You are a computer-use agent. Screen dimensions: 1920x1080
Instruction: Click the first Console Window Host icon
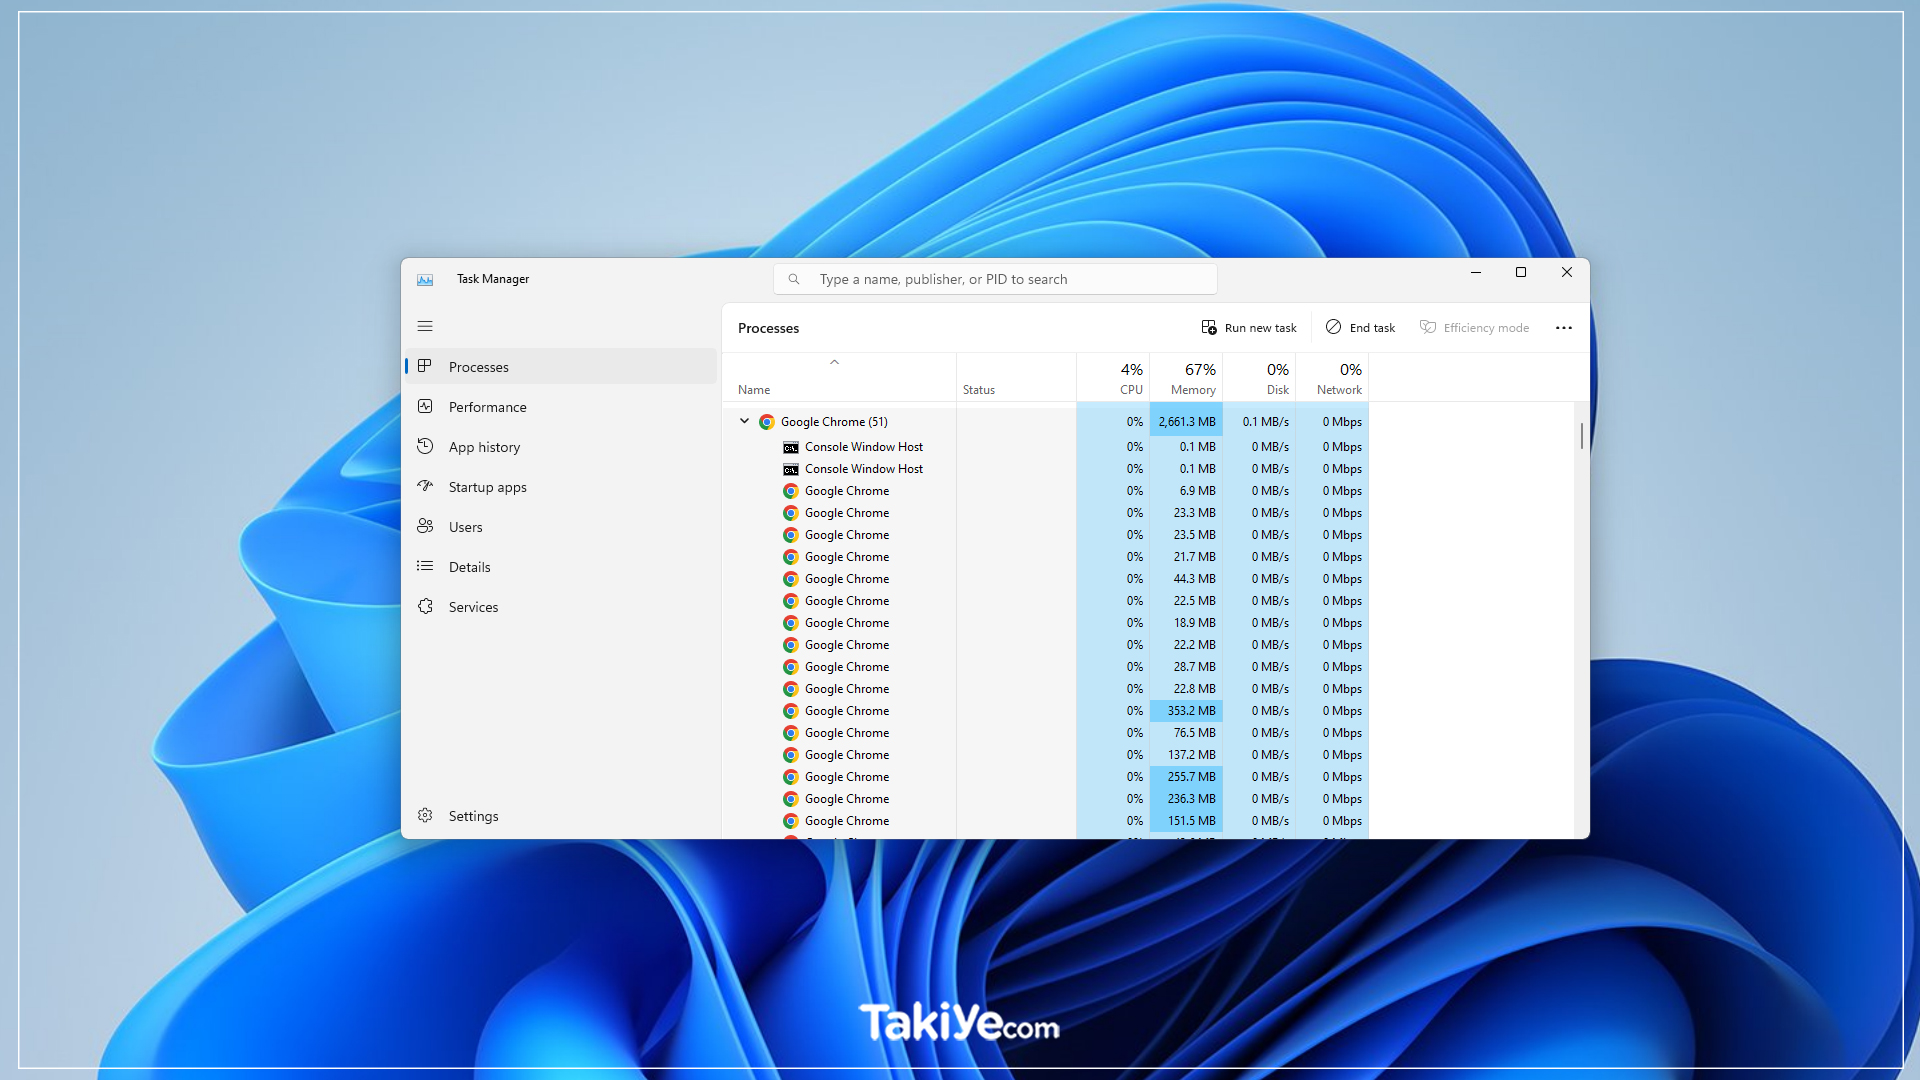(x=791, y=447)
